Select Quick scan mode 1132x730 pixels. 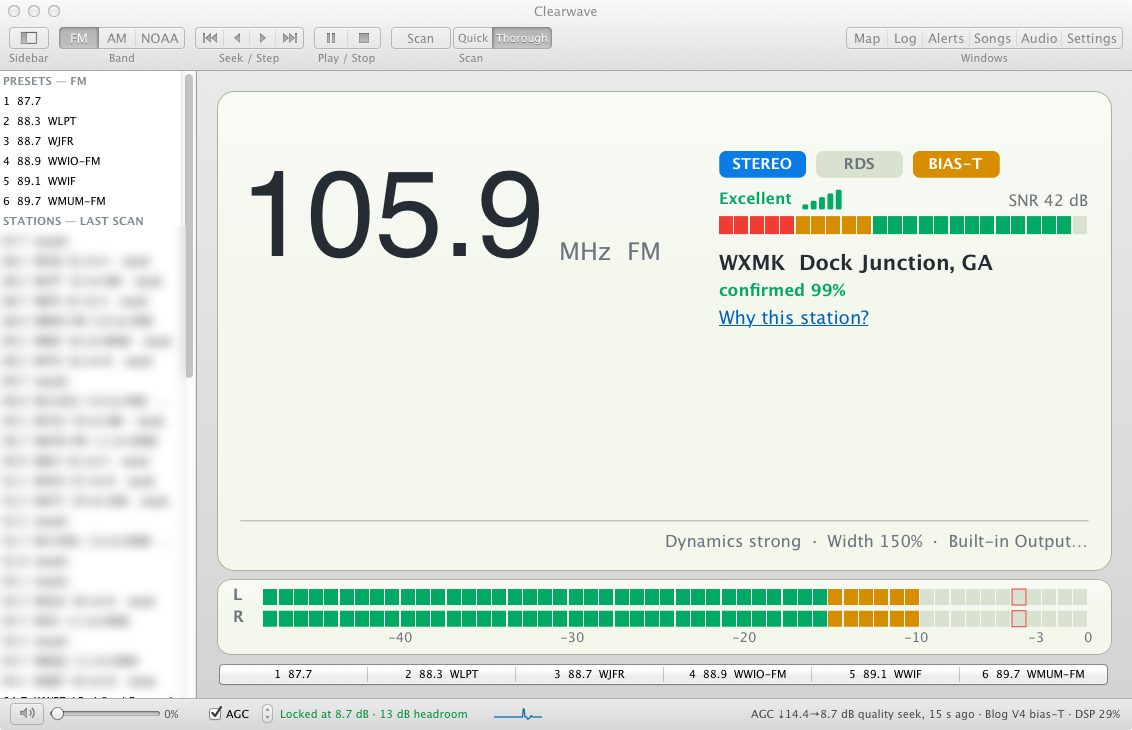[x=473, y=38]
